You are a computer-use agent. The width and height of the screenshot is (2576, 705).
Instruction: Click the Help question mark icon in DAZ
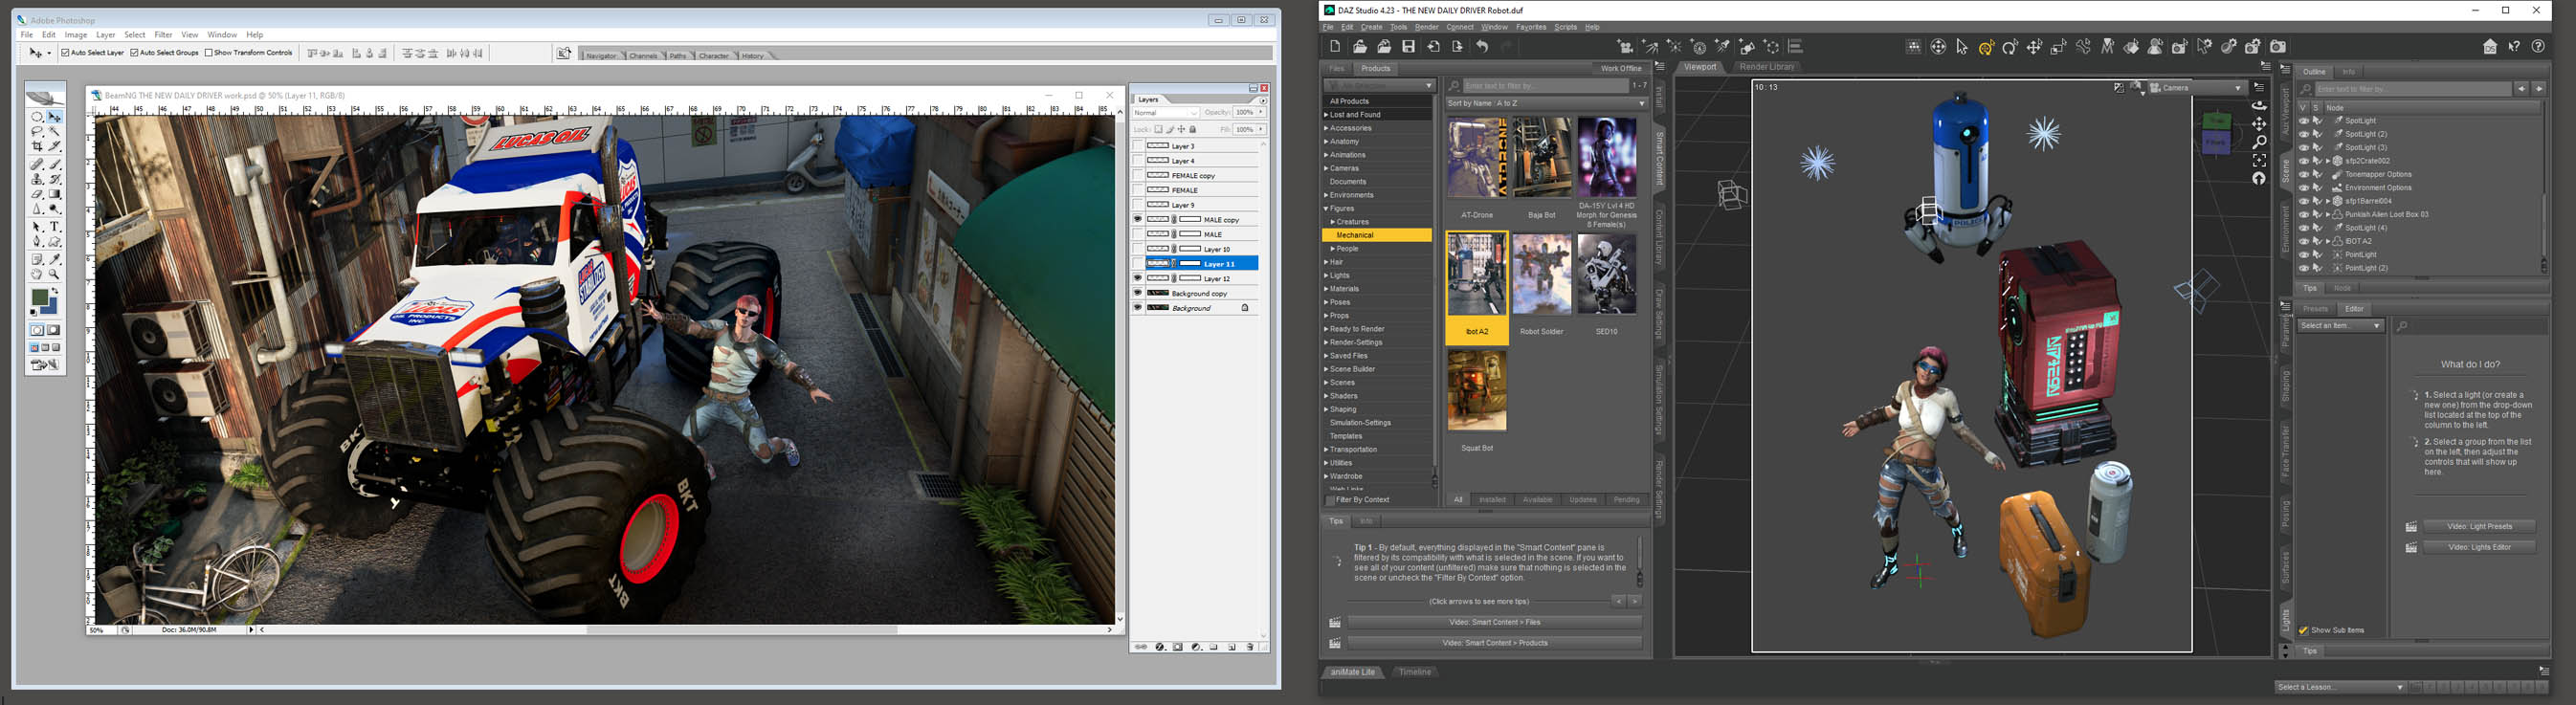pyautogui.click(x=2538, y=46)
